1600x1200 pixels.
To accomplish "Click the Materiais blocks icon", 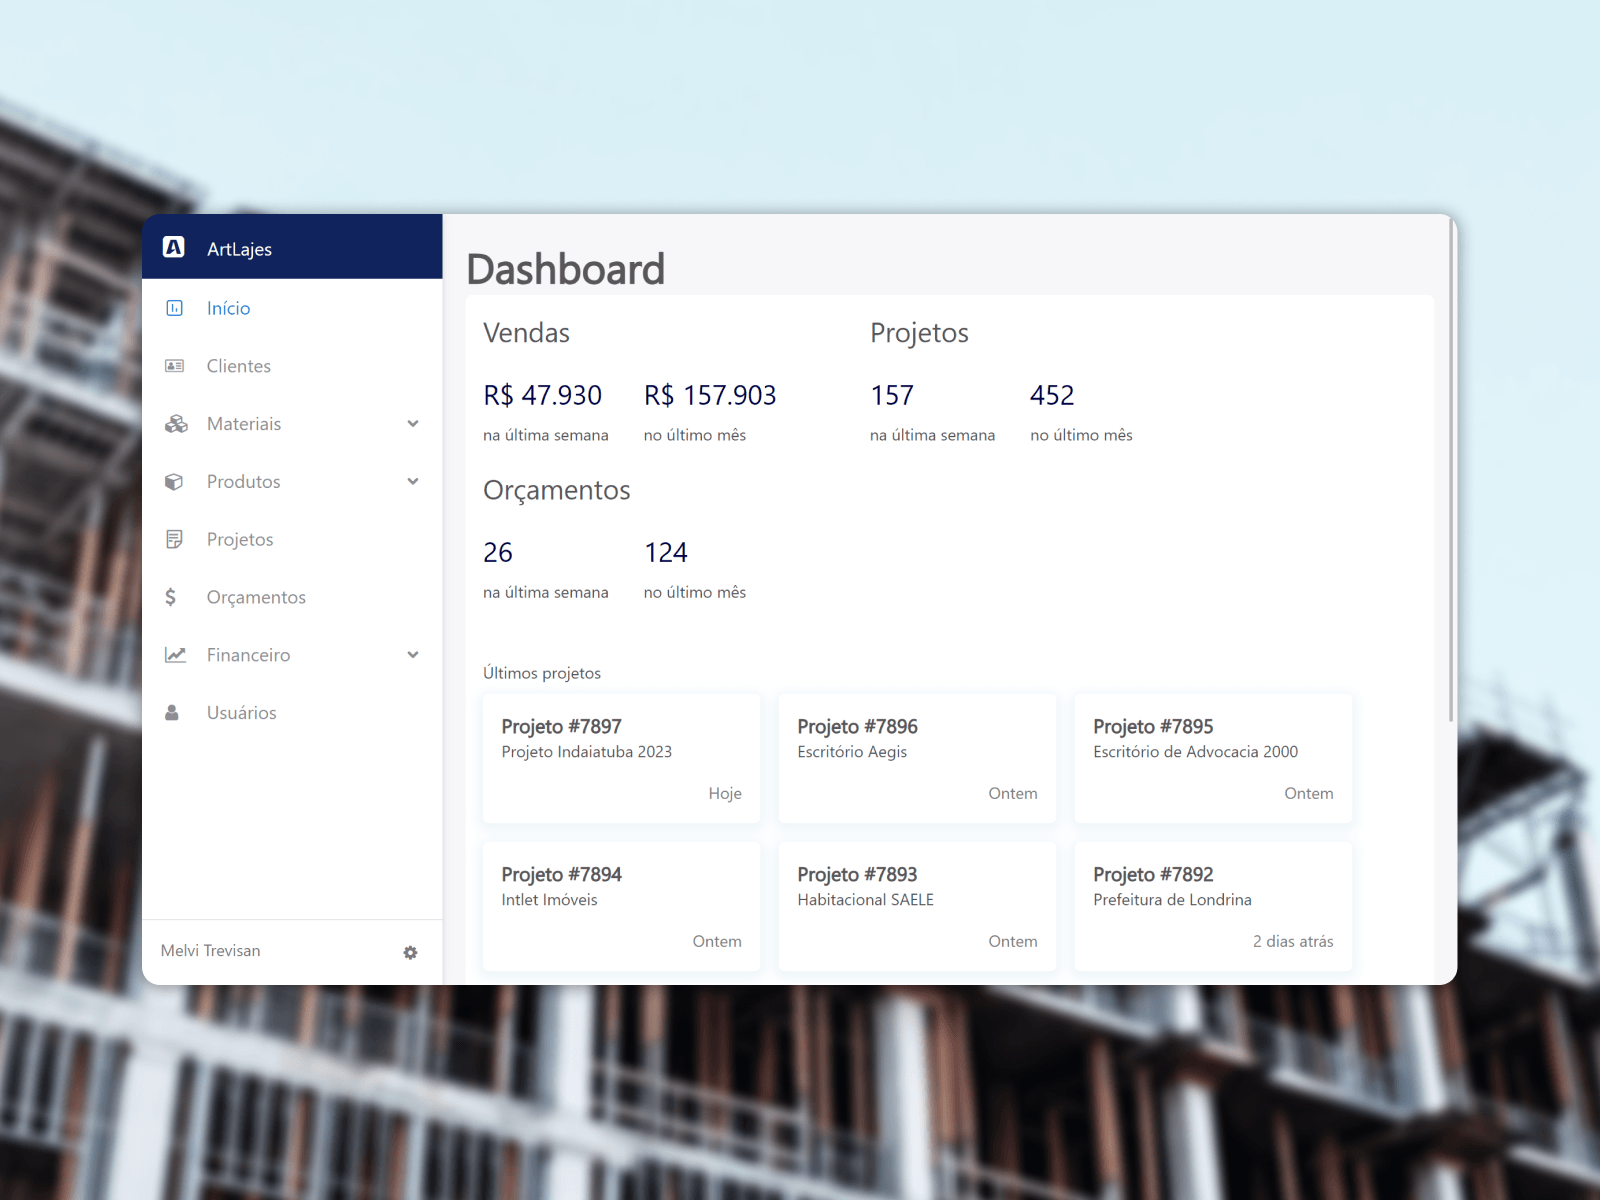I will coord(176,424).
